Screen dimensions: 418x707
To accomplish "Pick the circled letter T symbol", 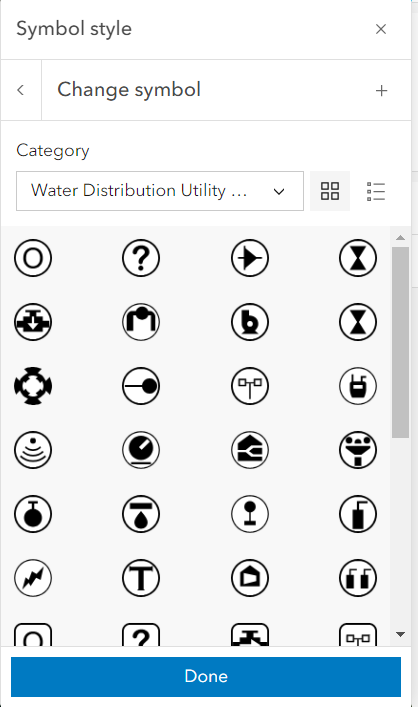I will 141,578.
